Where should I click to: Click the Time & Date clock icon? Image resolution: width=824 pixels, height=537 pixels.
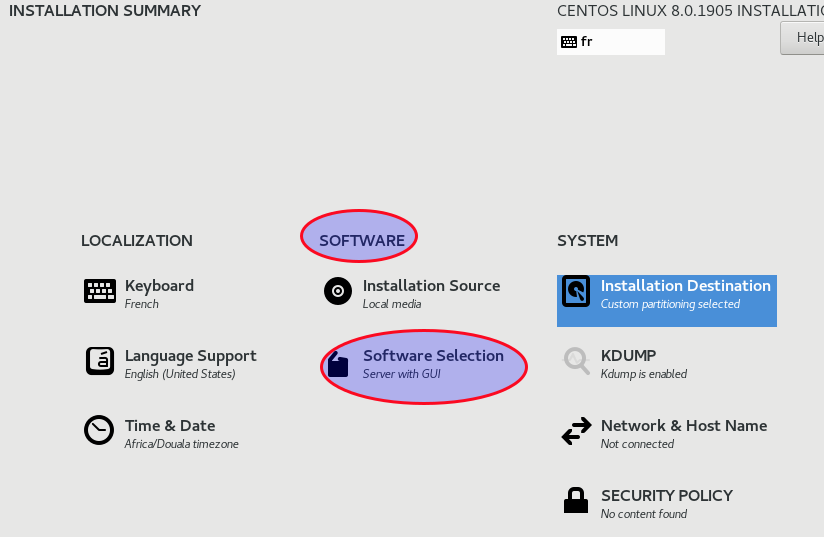pyautogui.click(x=99, y=430)
